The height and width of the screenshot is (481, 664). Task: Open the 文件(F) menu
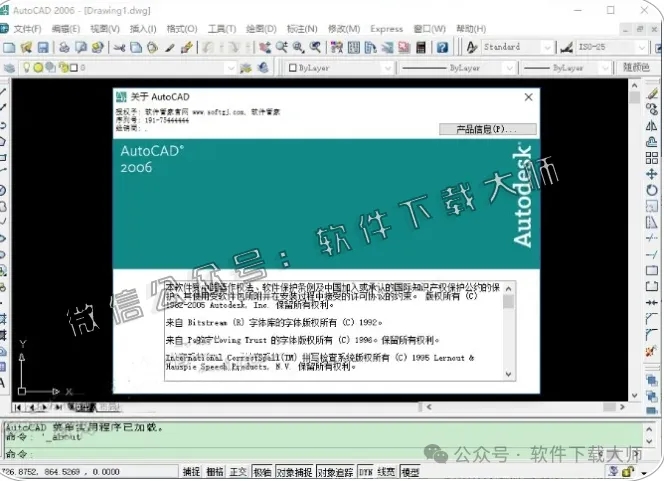coord(28,29)
